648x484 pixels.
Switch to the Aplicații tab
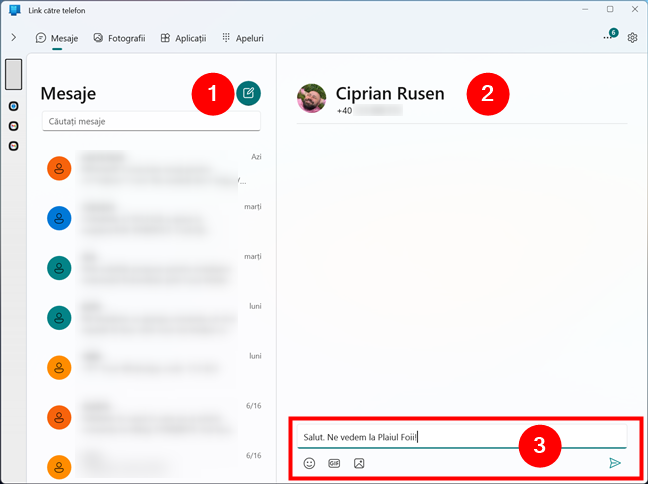[183, 38]
